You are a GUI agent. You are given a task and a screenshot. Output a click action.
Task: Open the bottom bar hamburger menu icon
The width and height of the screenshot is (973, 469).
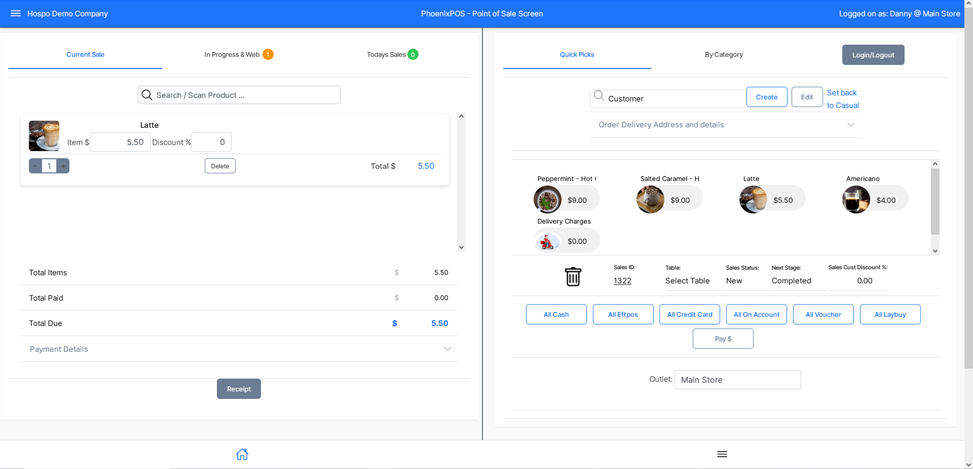point(722,454)
